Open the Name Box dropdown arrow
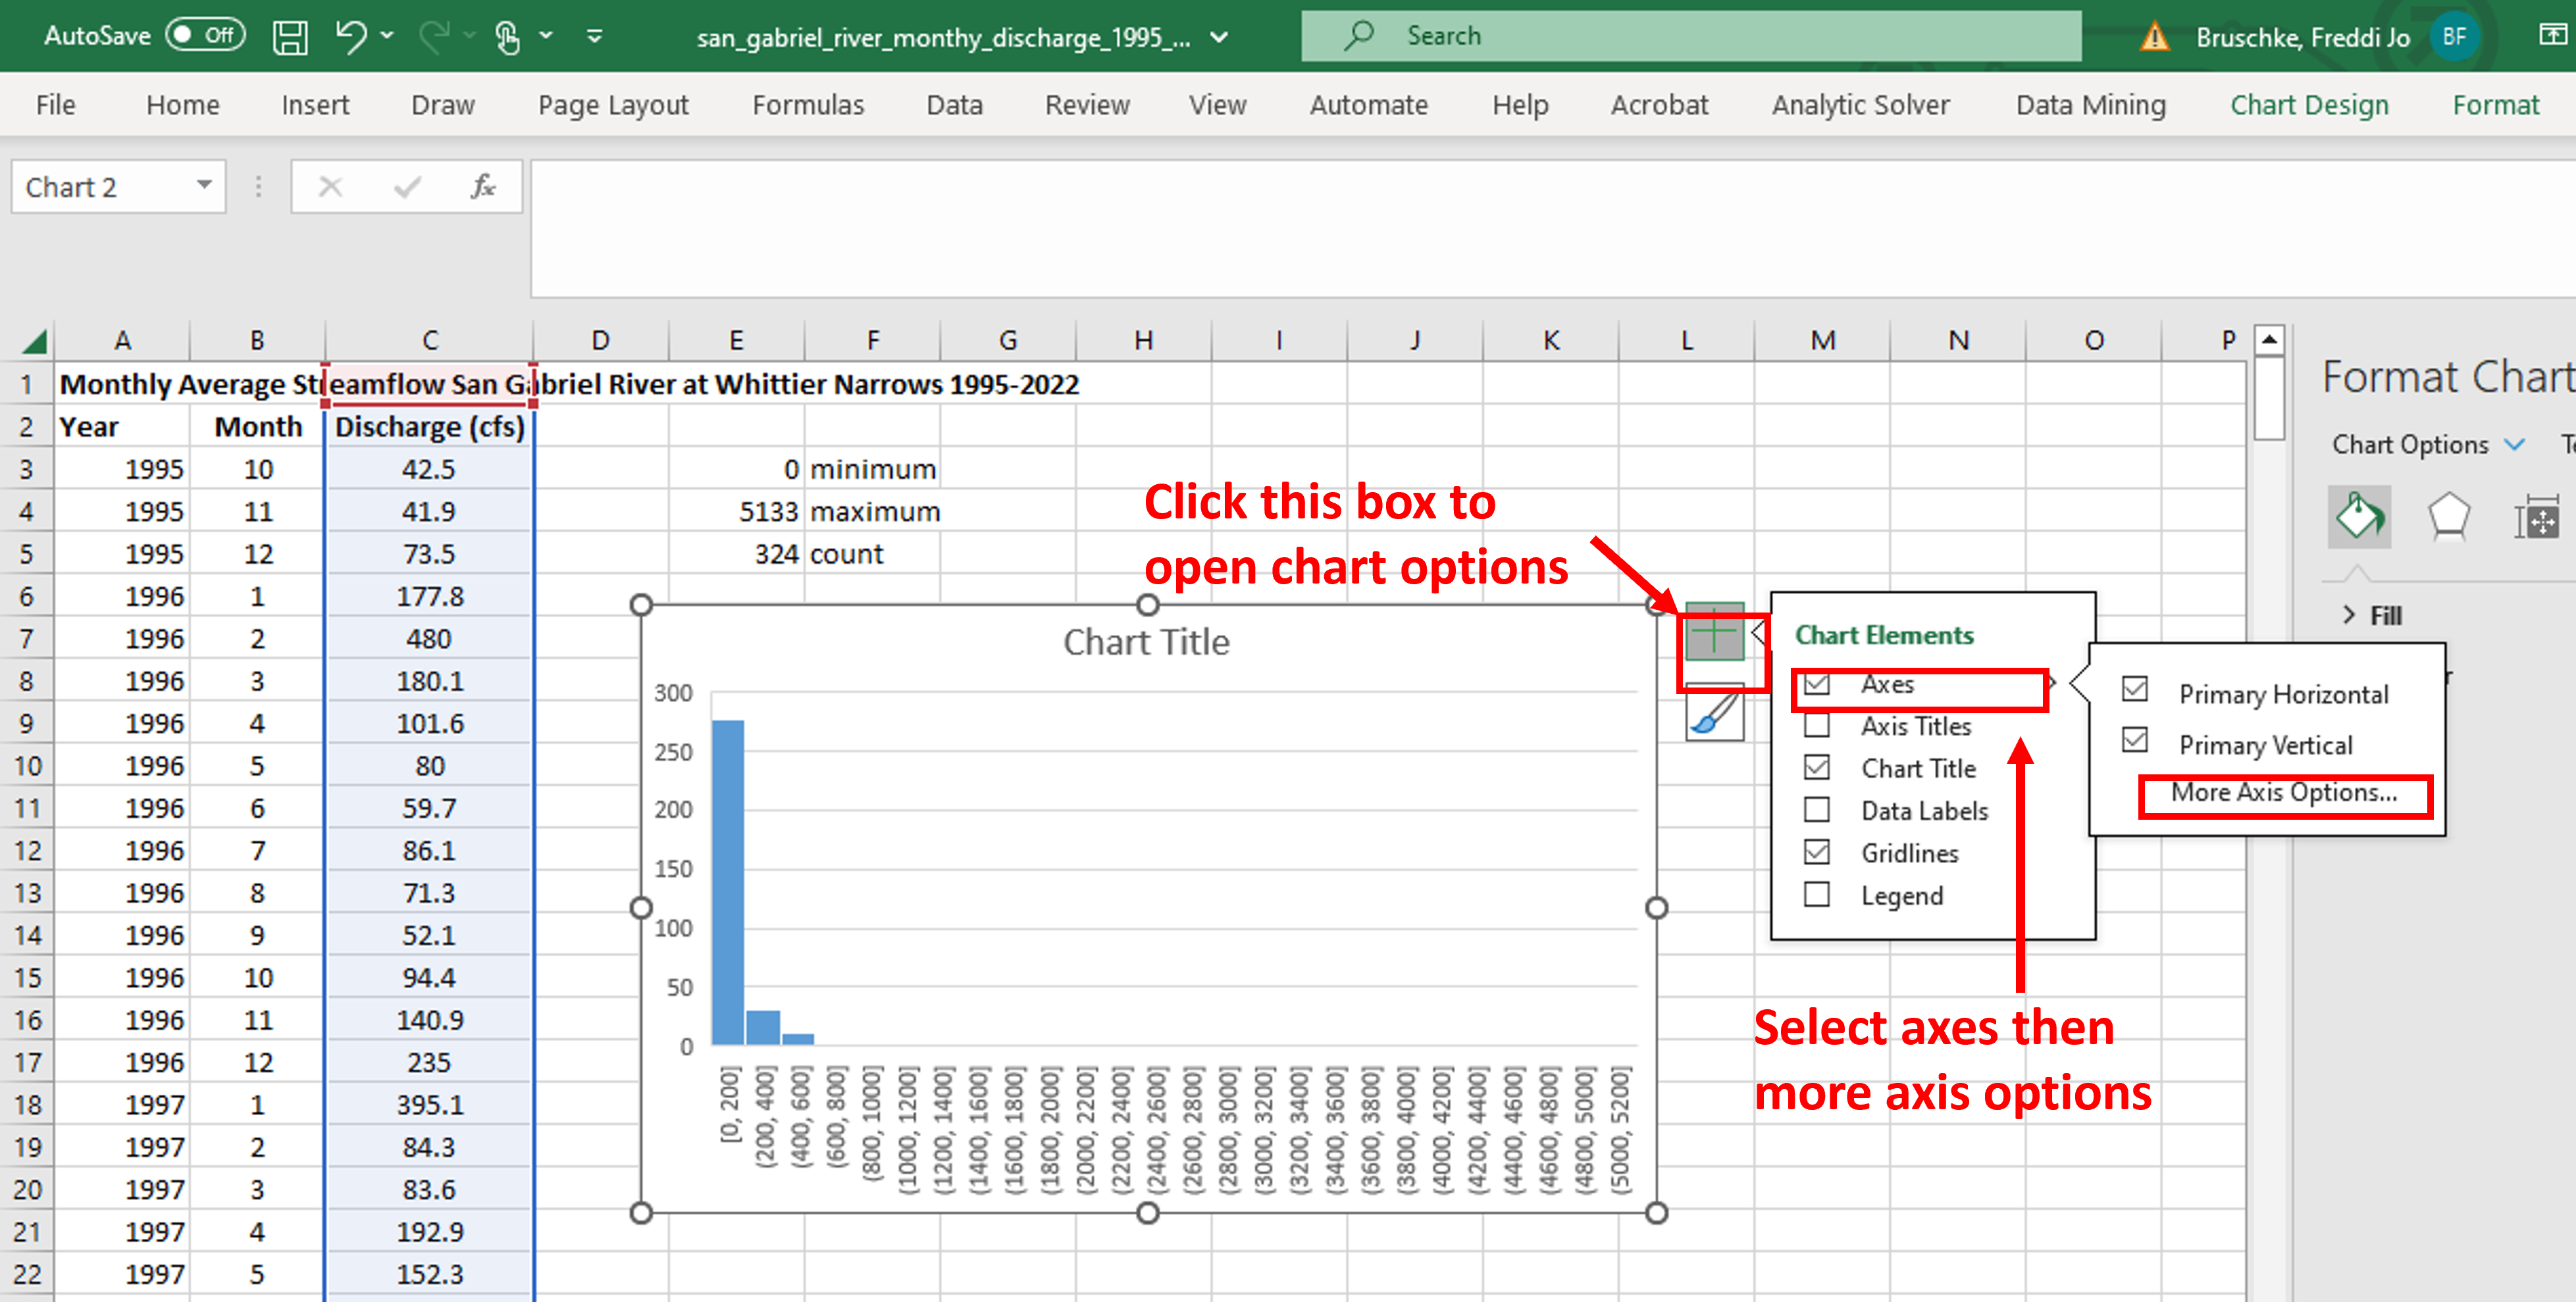The width and height of the screenshot is (2576, 1302). (204, 185)
